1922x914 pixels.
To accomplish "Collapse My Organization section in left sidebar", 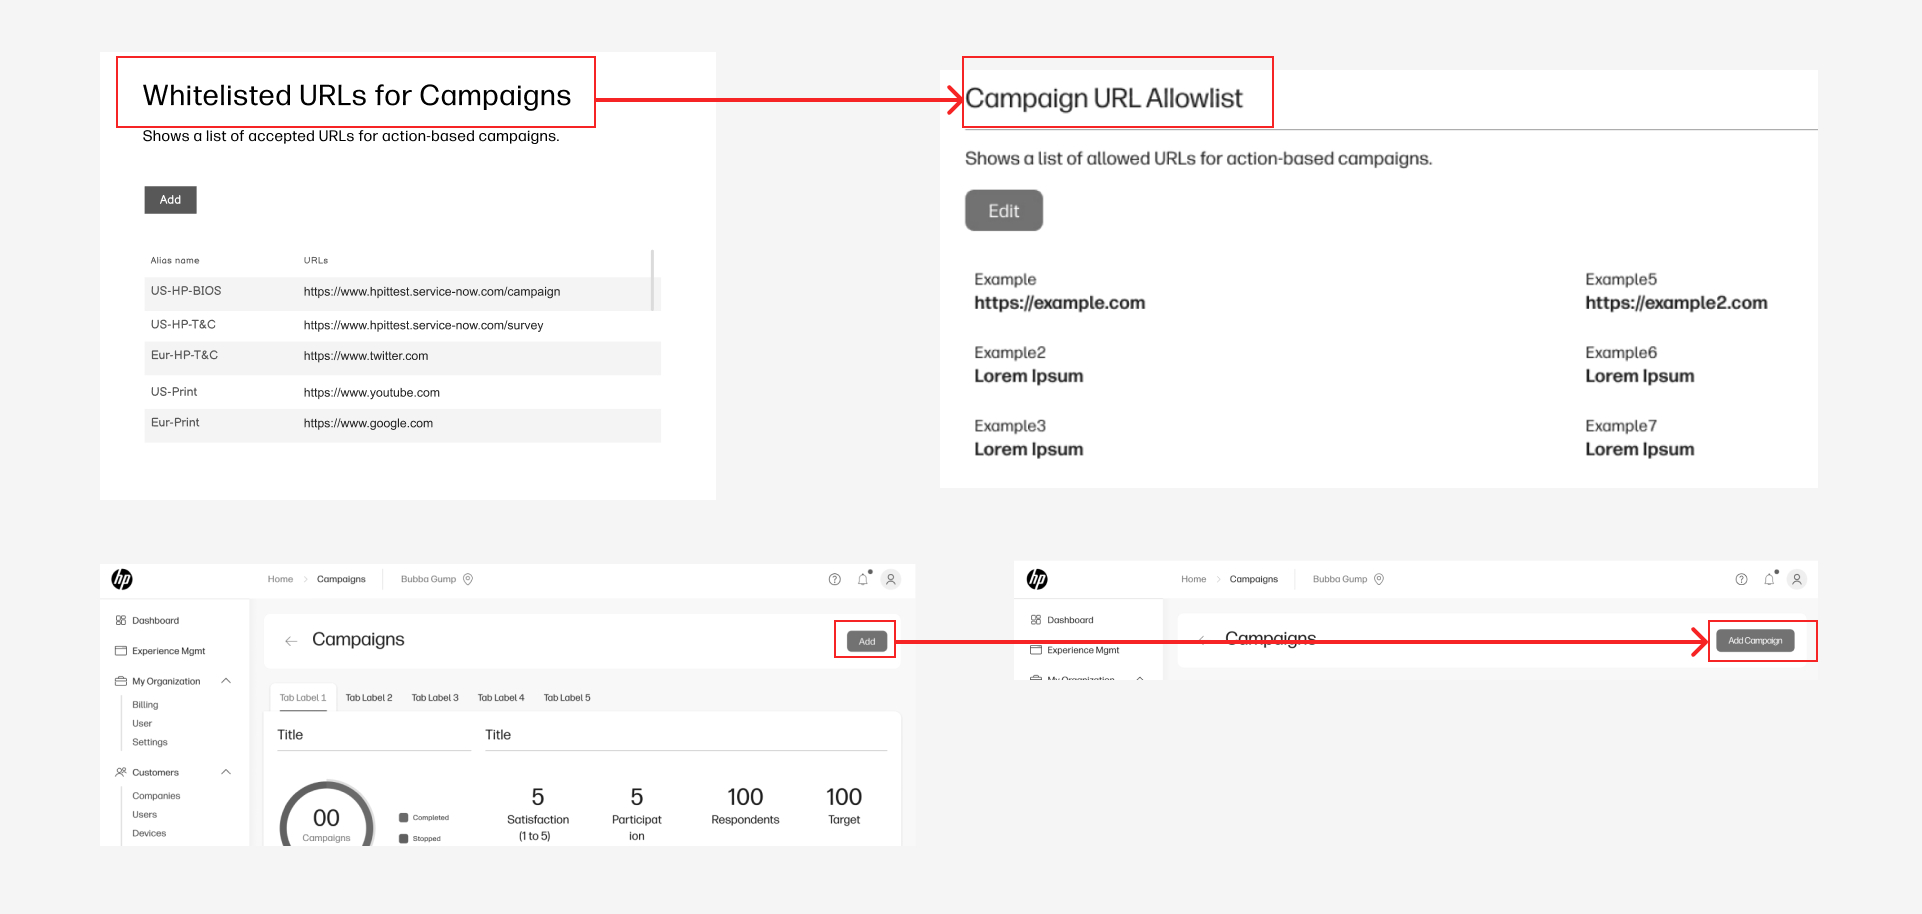I will 226,681.
